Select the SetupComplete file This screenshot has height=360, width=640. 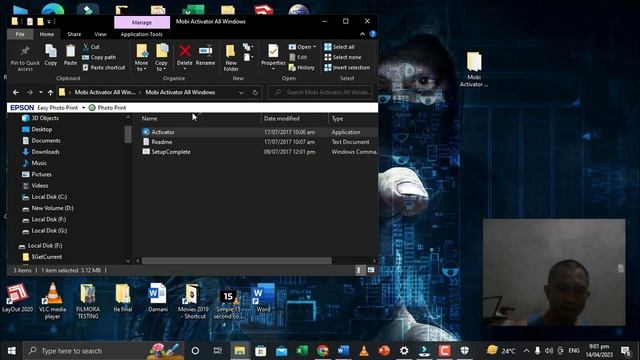[x=171, y=152]
